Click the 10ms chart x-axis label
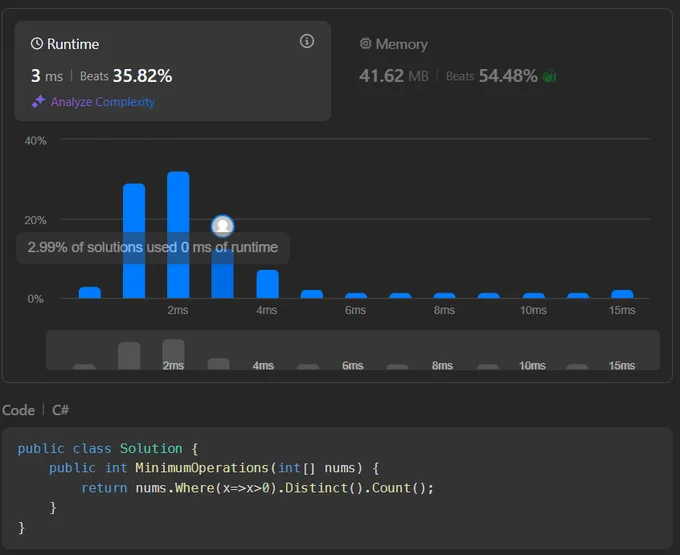 pos(533,310)
